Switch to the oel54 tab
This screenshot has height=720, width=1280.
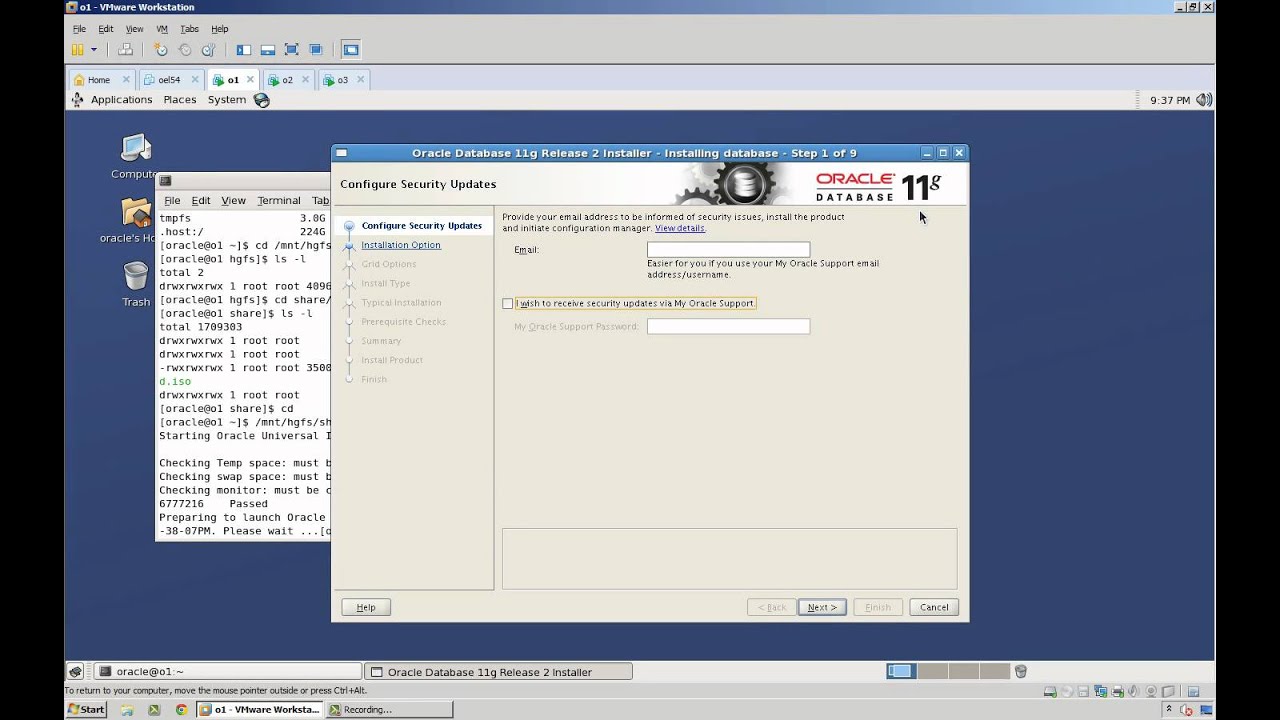[169, 80]
